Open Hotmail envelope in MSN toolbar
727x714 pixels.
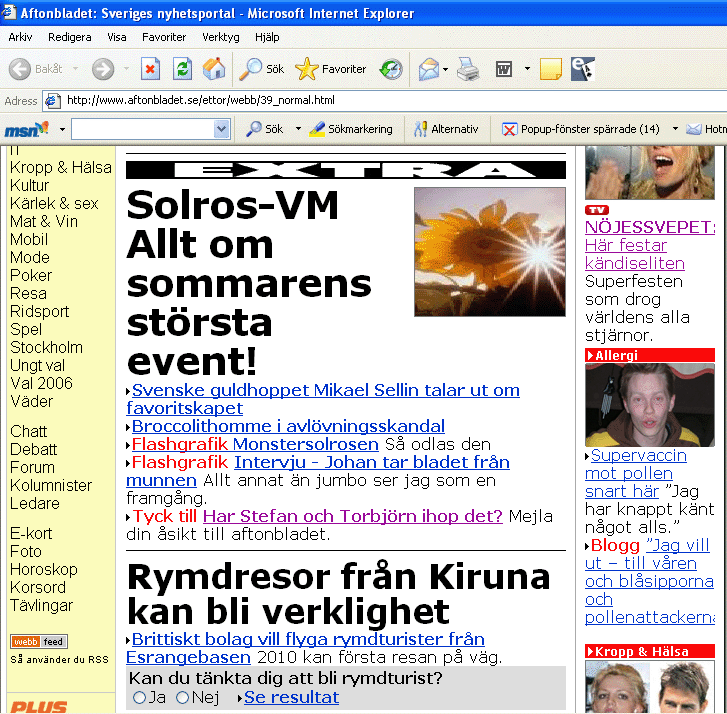click(693, 129)
